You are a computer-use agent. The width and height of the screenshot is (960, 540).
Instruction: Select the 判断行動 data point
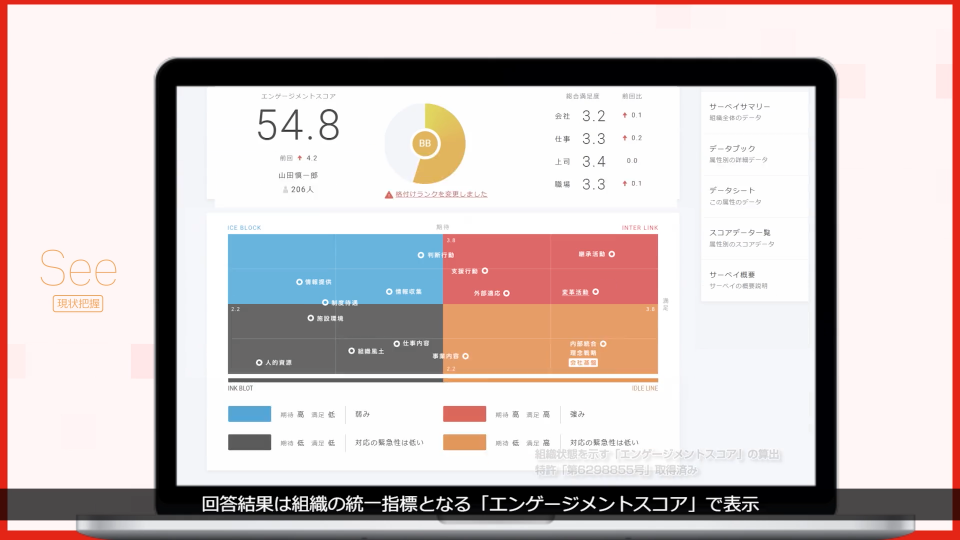pyautogui.click(x=421, y=255)
